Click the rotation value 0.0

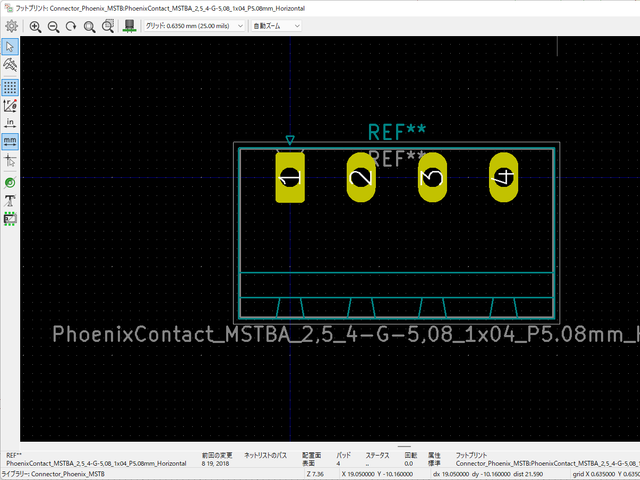point(409,464)
